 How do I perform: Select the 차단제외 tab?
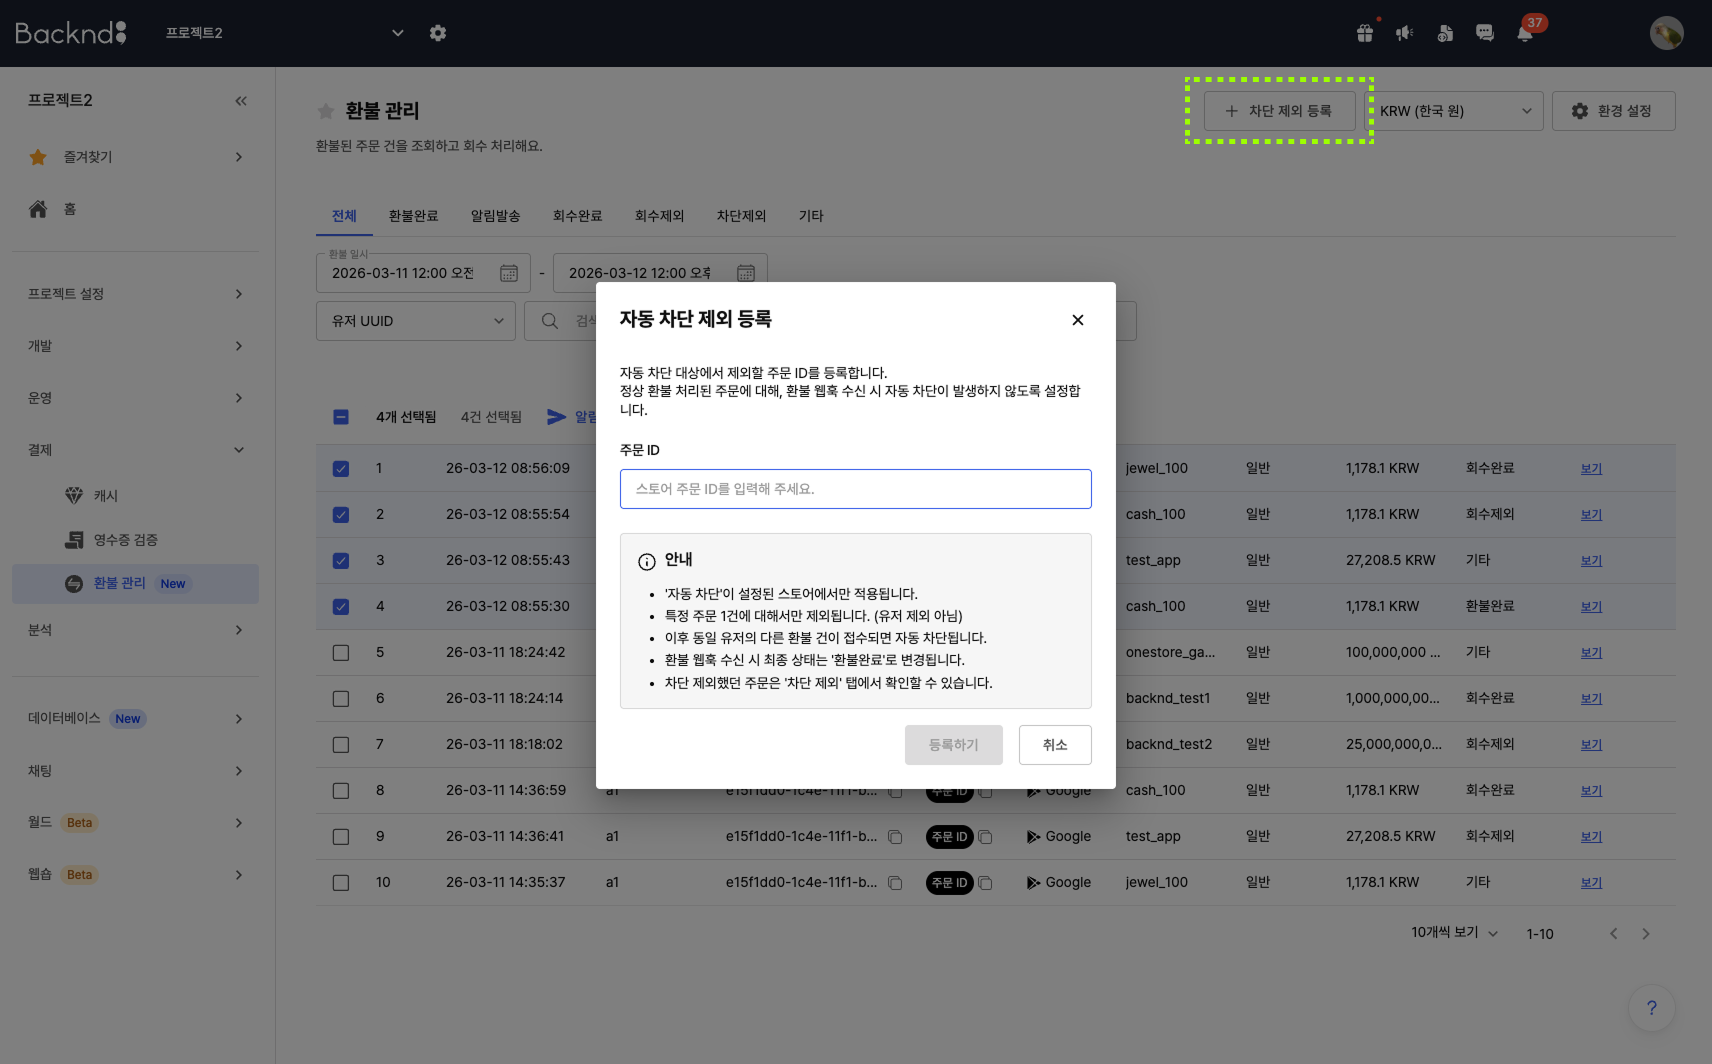pos(741,215)
